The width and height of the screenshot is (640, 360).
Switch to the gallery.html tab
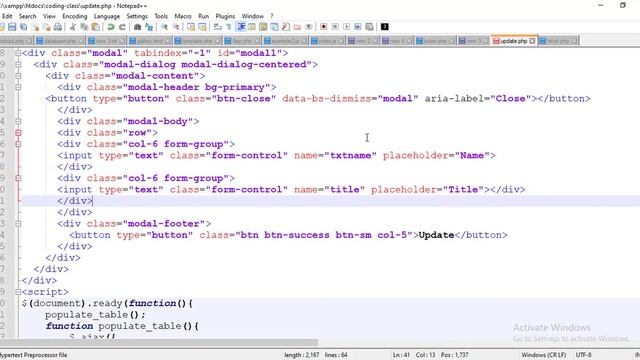coord(151,41)
